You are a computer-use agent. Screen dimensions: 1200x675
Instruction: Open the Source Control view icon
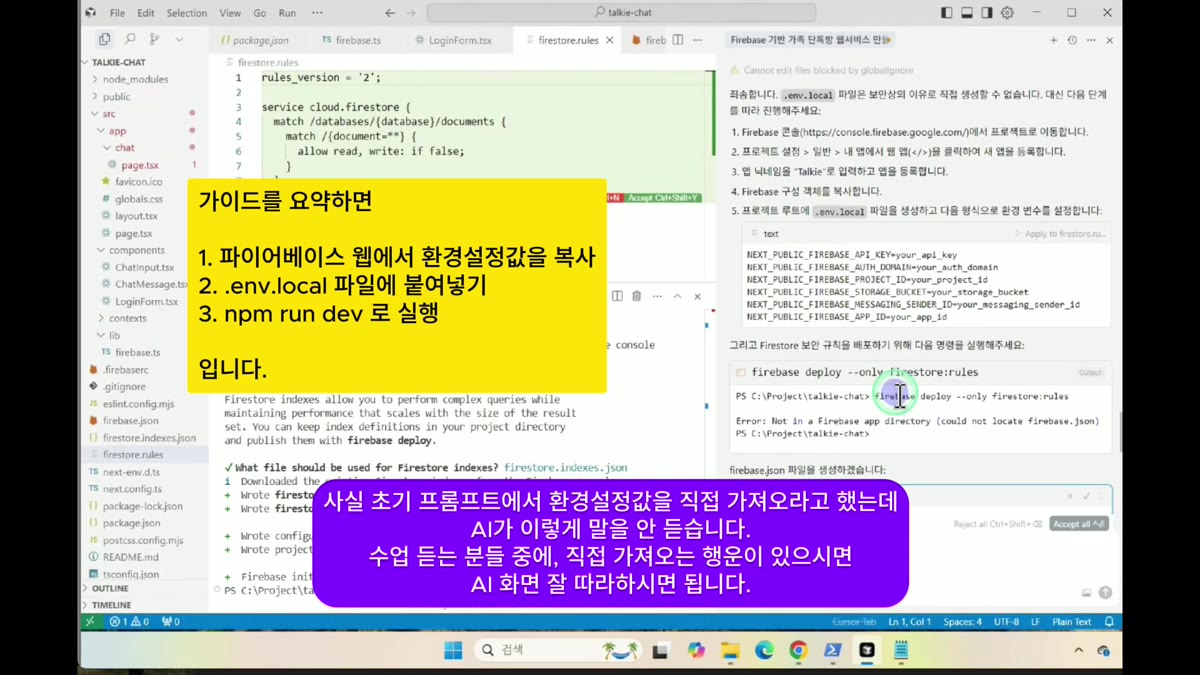[154, 39]
